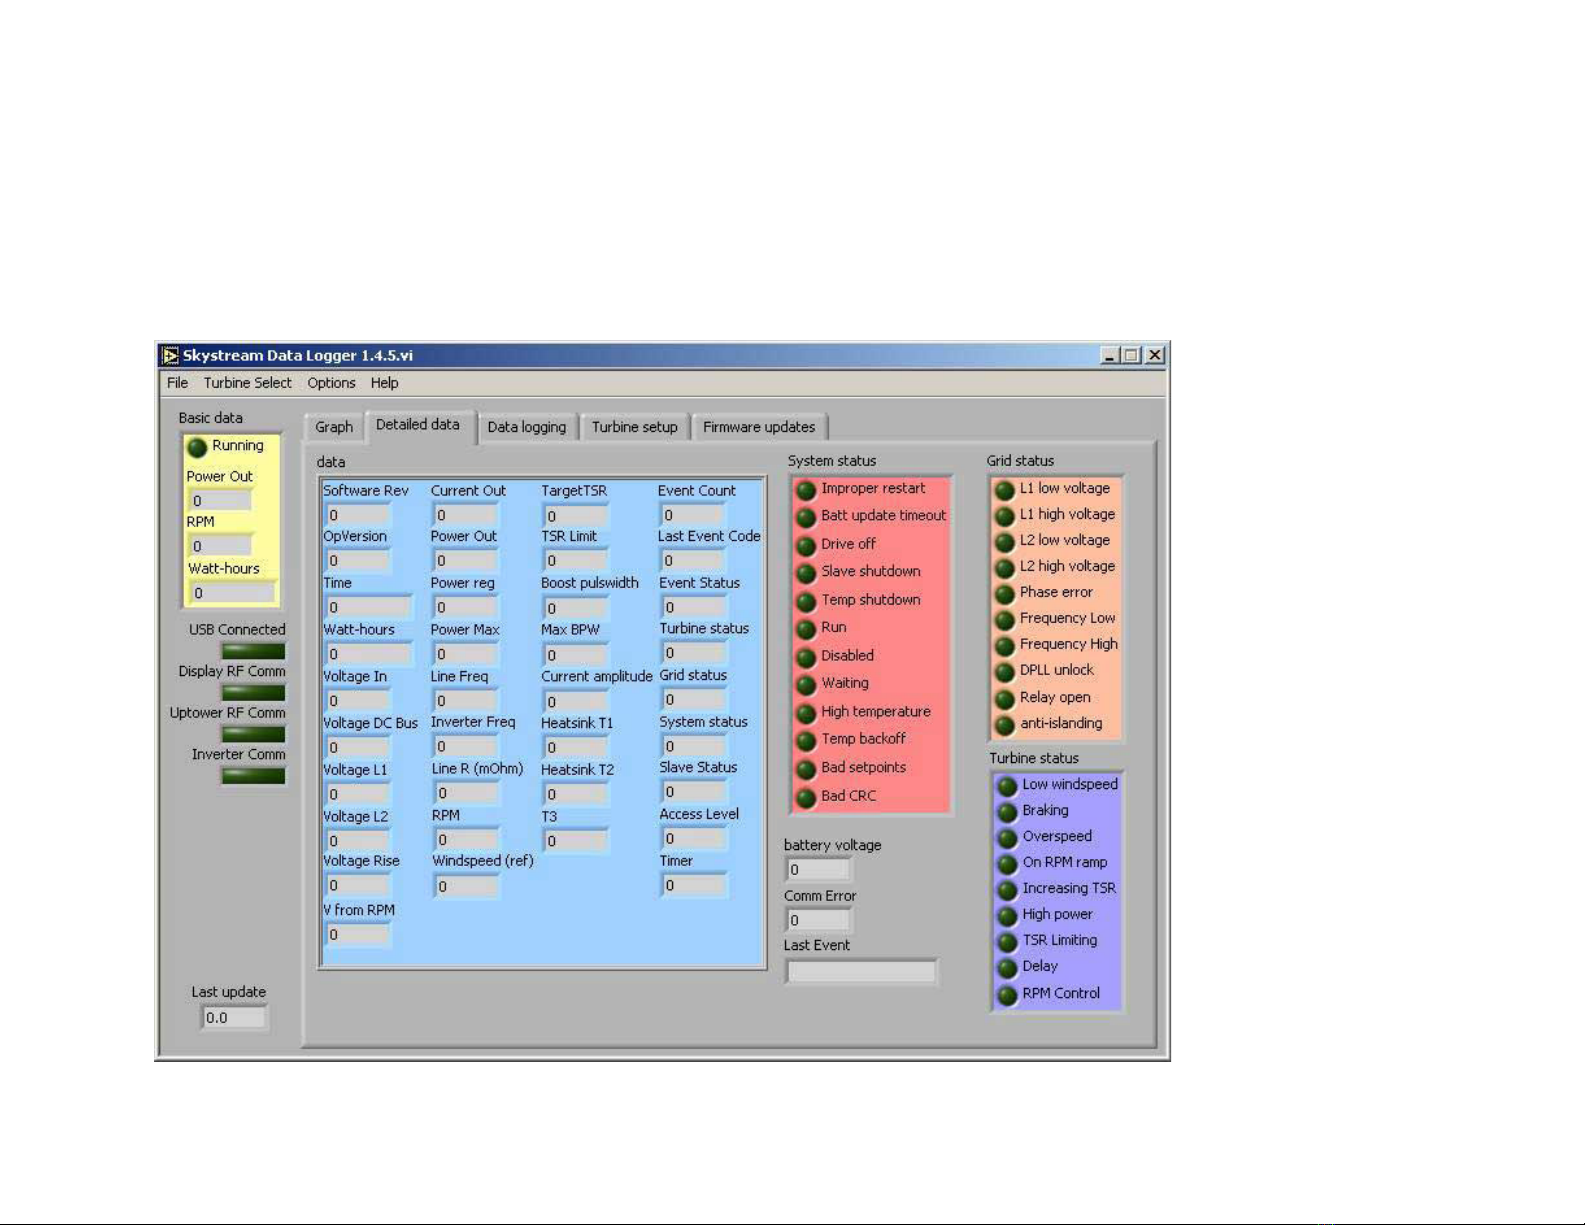Click the Last update value field
This screenshot has height=1225, width=1585.
click(234, 1018)
